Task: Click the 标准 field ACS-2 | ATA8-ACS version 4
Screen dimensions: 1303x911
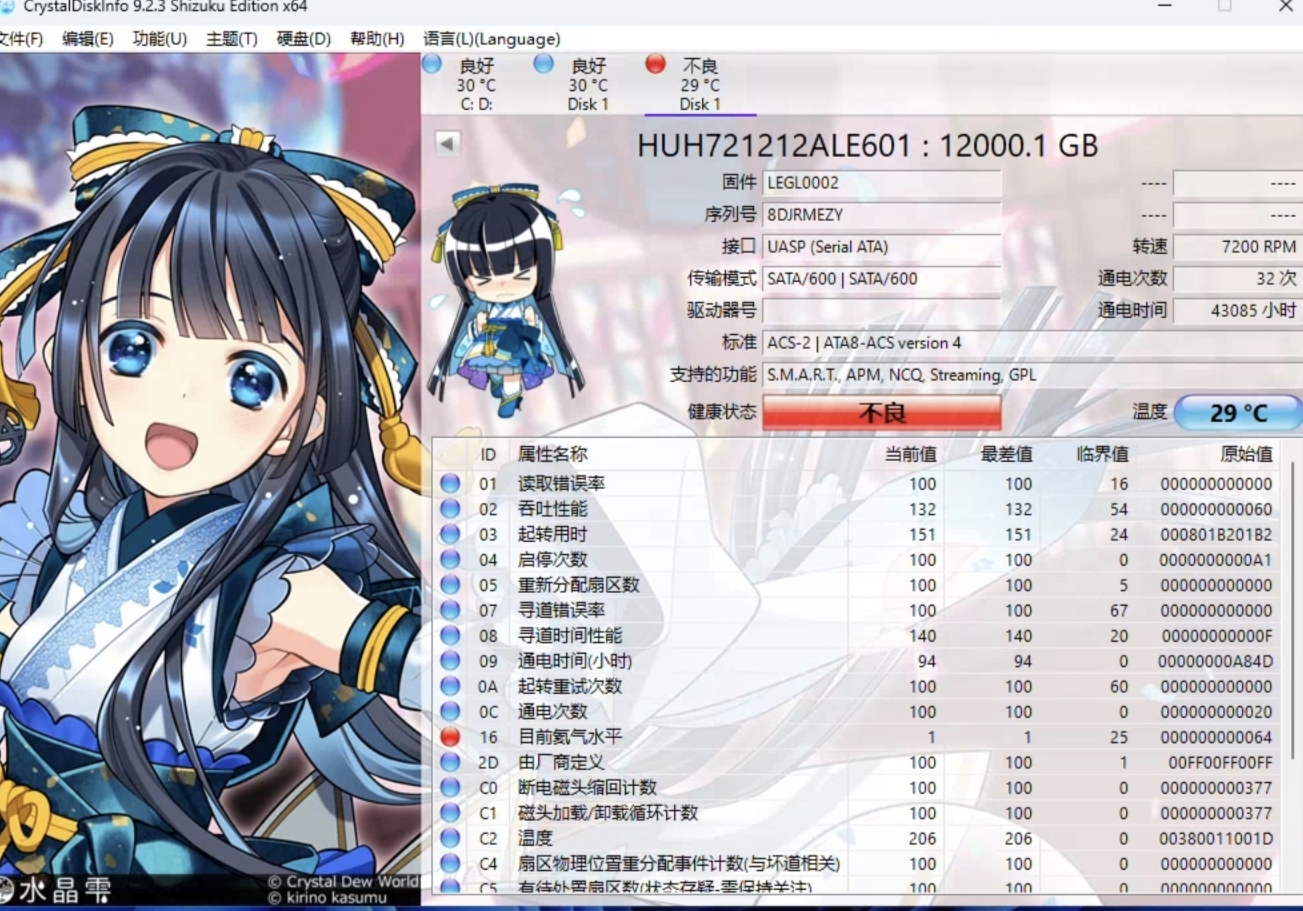Action: (1033, 343)
